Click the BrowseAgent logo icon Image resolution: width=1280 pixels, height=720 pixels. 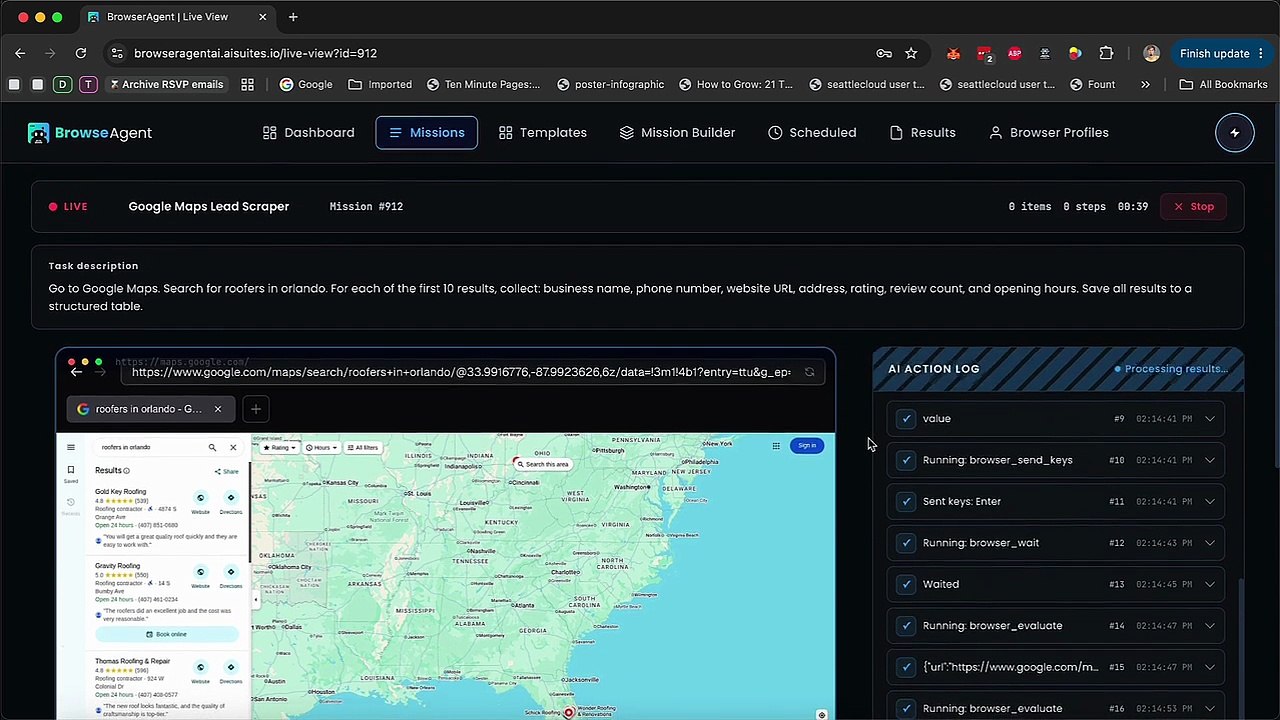[38, 133]
